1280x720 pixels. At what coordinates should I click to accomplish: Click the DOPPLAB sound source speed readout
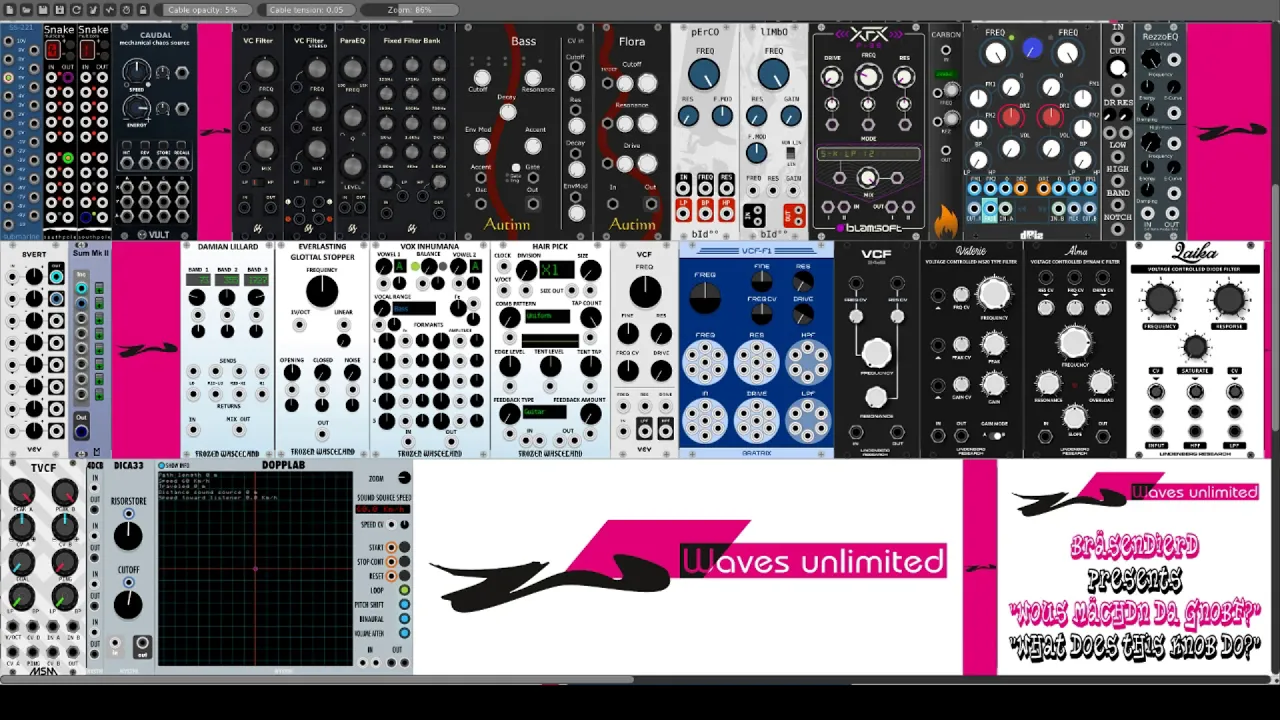tap(383, 509)
